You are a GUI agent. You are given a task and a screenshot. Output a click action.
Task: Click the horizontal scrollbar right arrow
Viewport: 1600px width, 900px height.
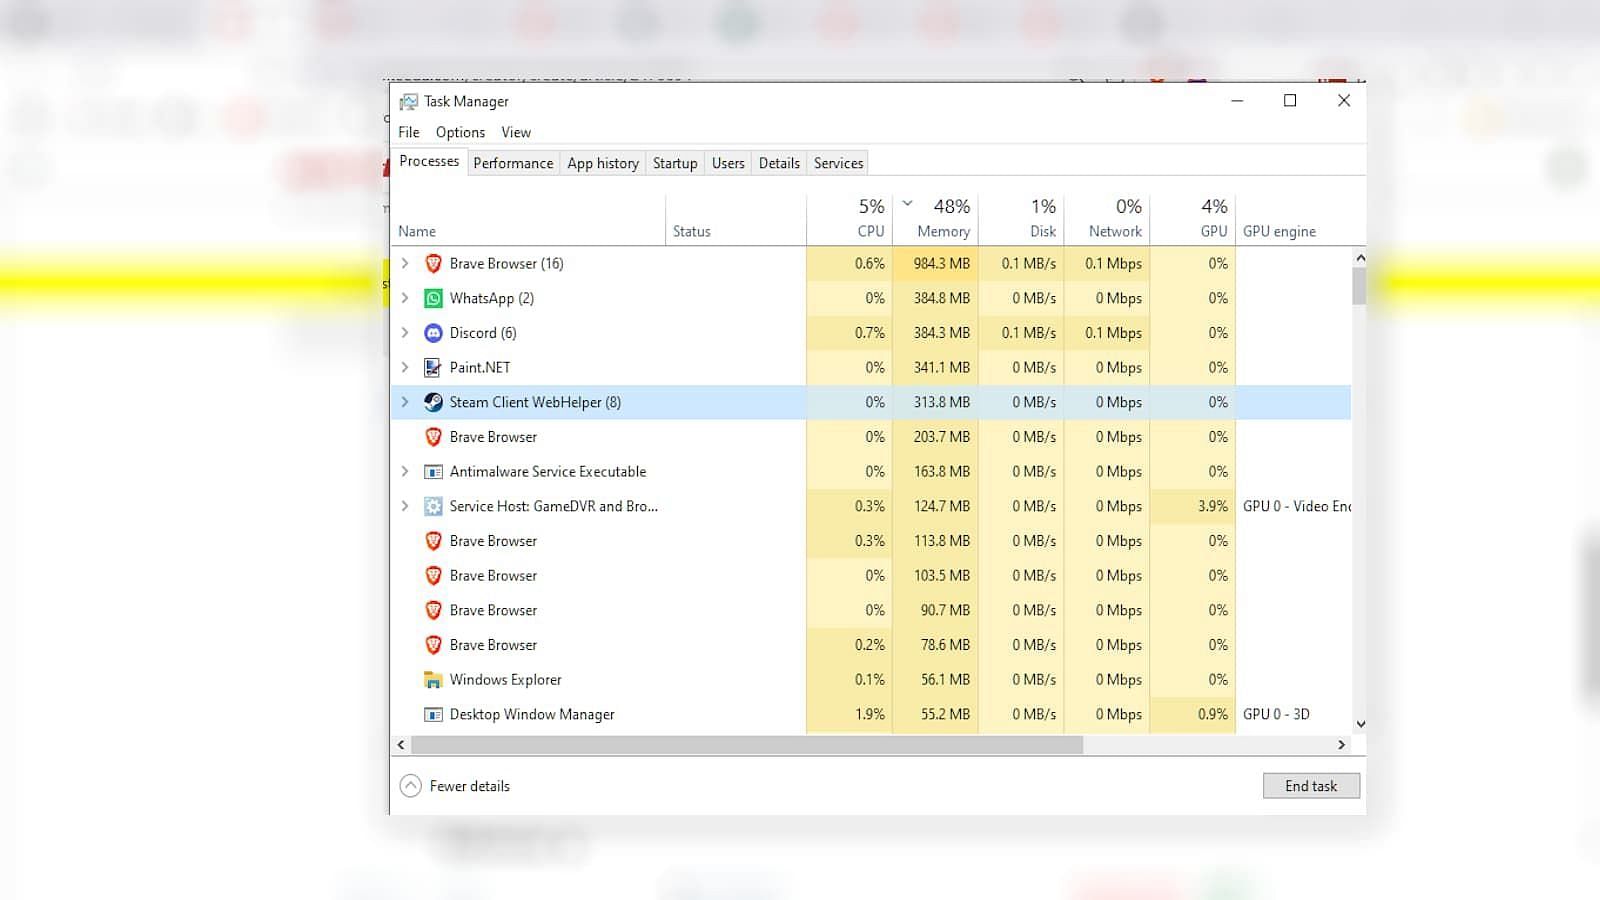coord(1342,745)
